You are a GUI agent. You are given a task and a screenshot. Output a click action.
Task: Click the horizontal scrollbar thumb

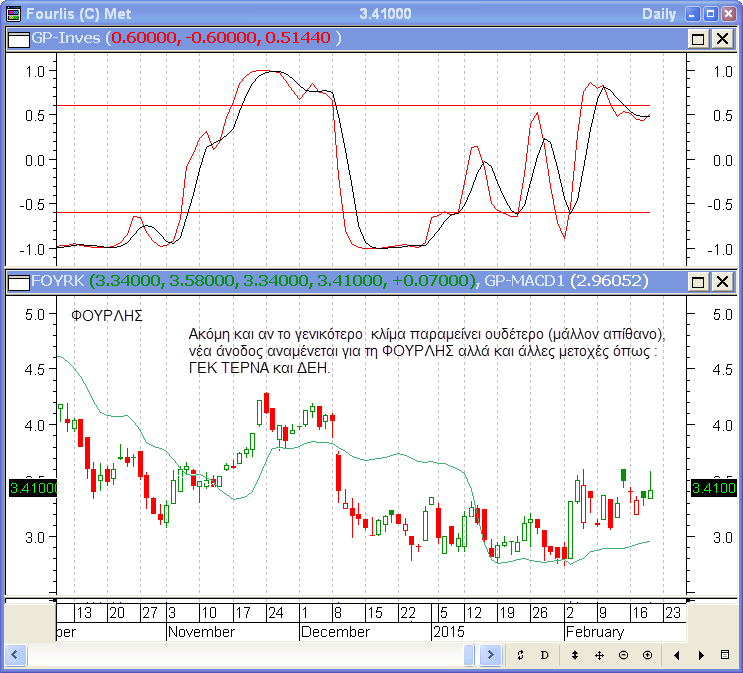point(469,655)
